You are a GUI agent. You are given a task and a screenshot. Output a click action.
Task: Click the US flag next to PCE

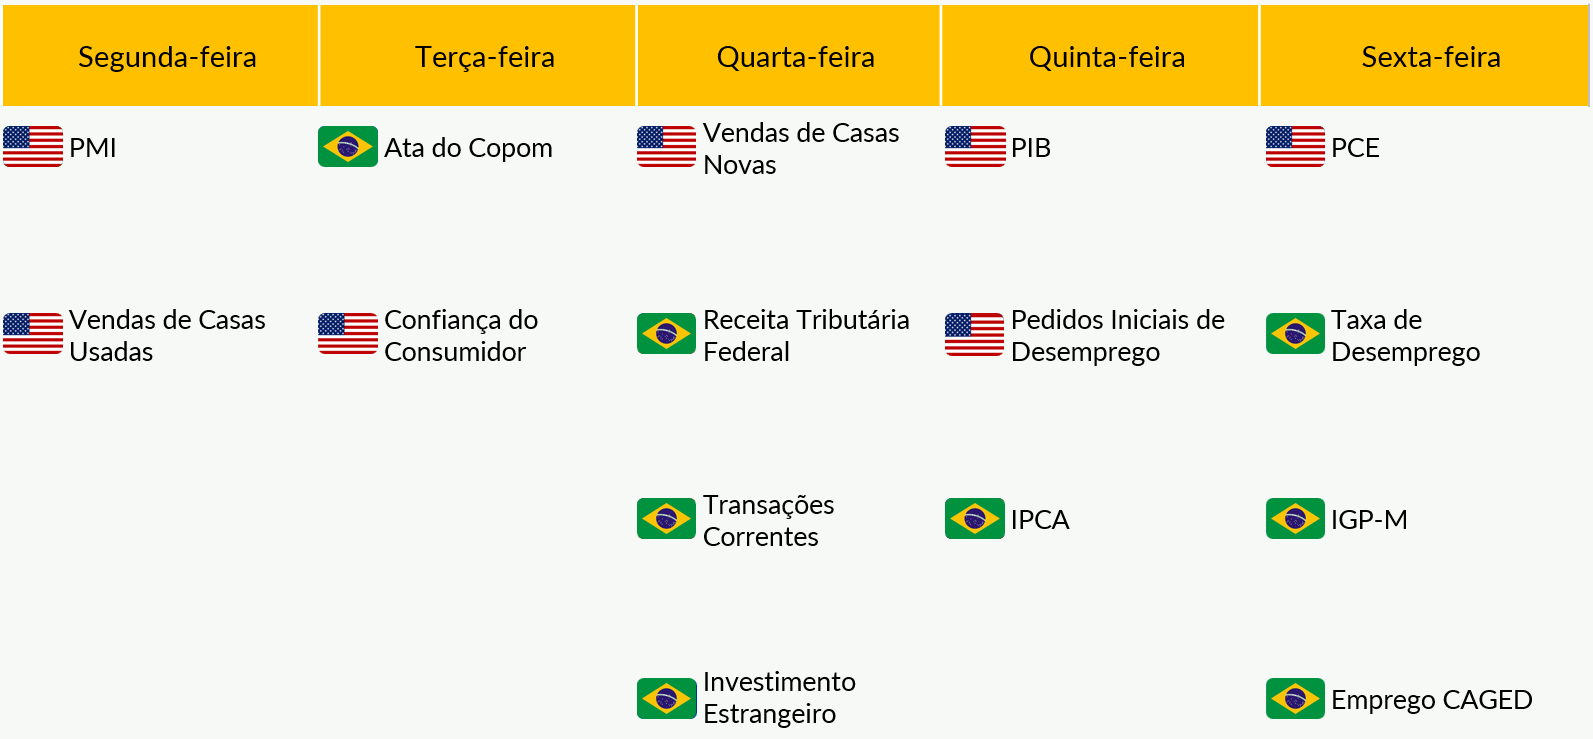1295,147
